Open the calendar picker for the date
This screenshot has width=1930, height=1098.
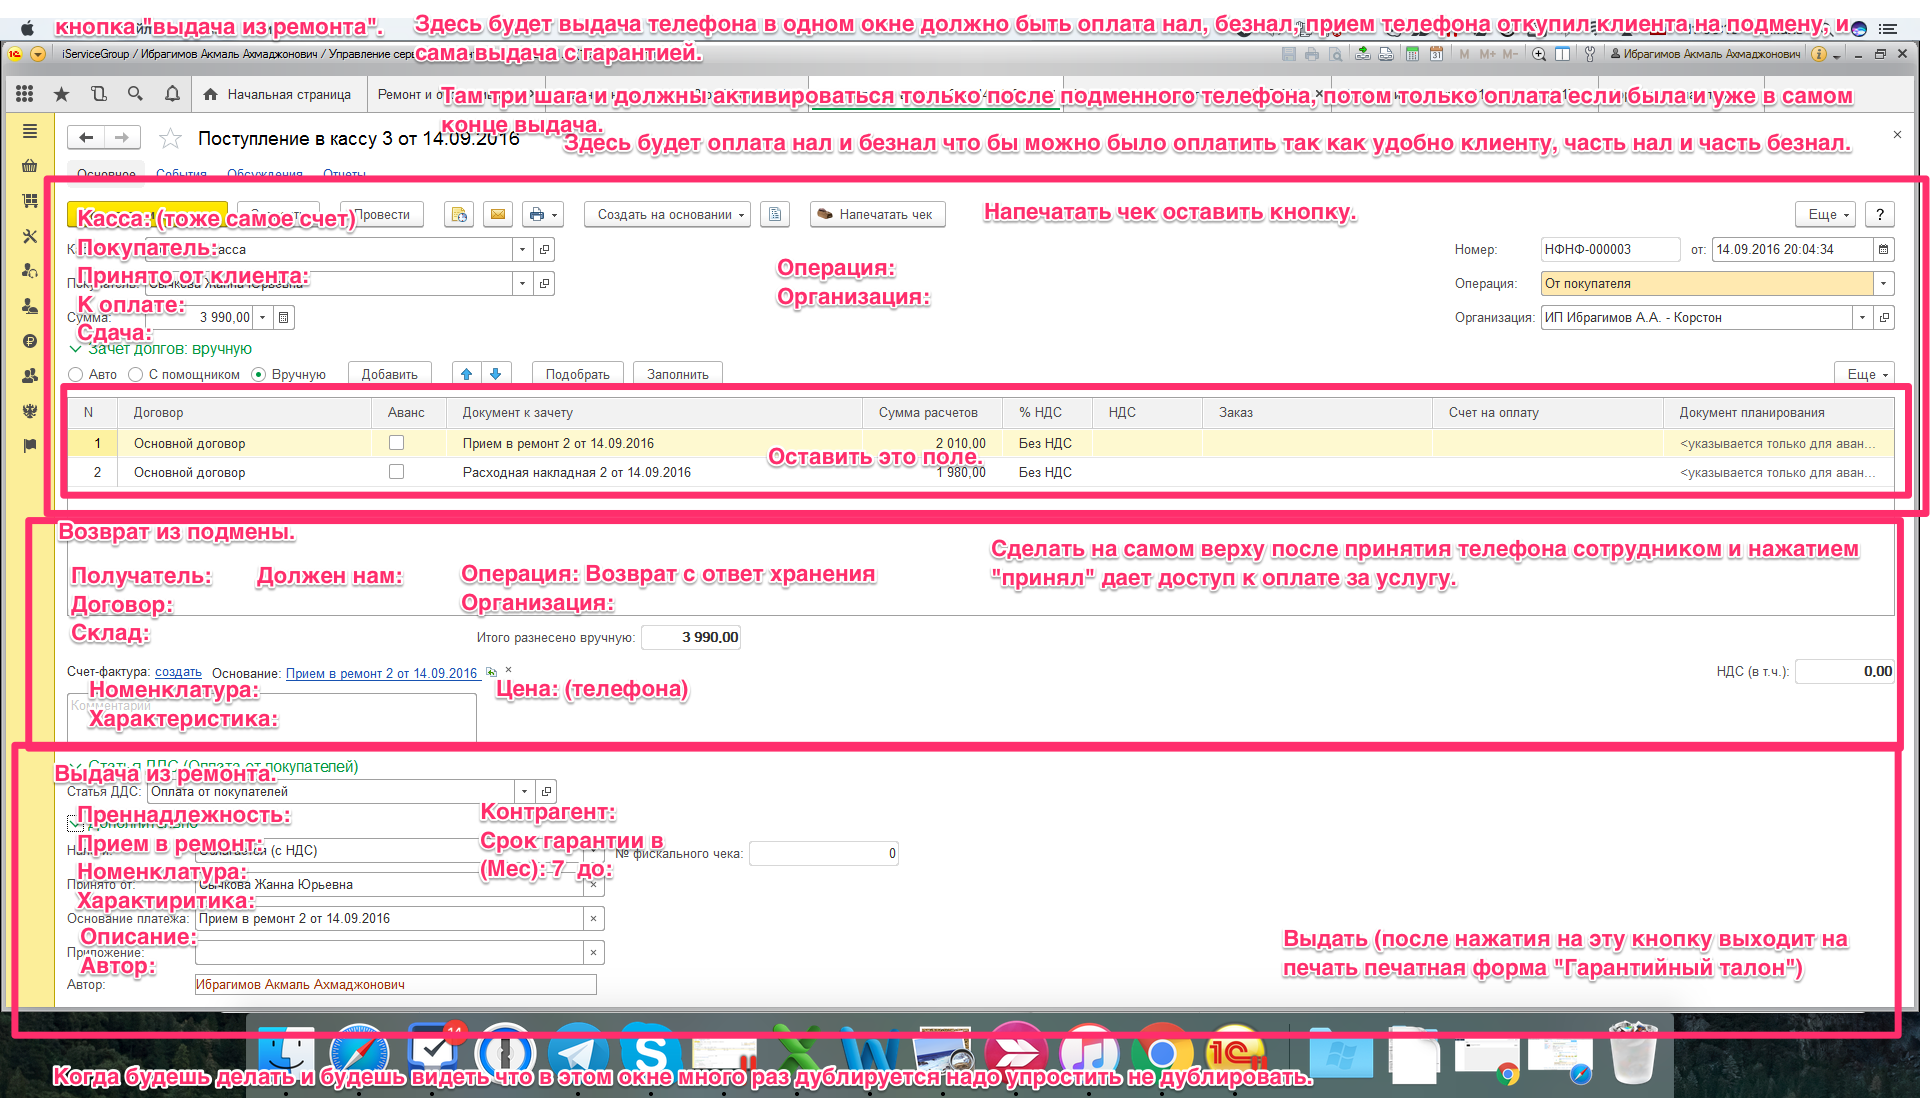click(x=1884, y=249)
